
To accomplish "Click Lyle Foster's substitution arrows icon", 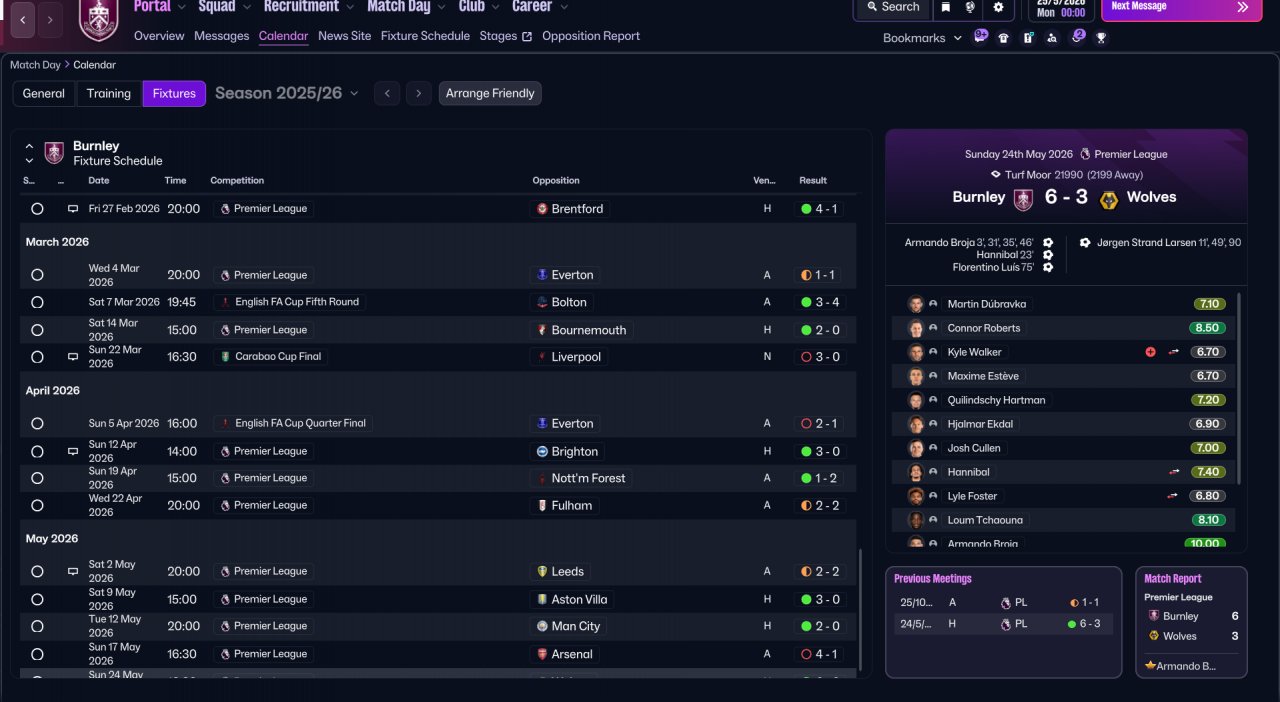I will tap(1174, 496).
